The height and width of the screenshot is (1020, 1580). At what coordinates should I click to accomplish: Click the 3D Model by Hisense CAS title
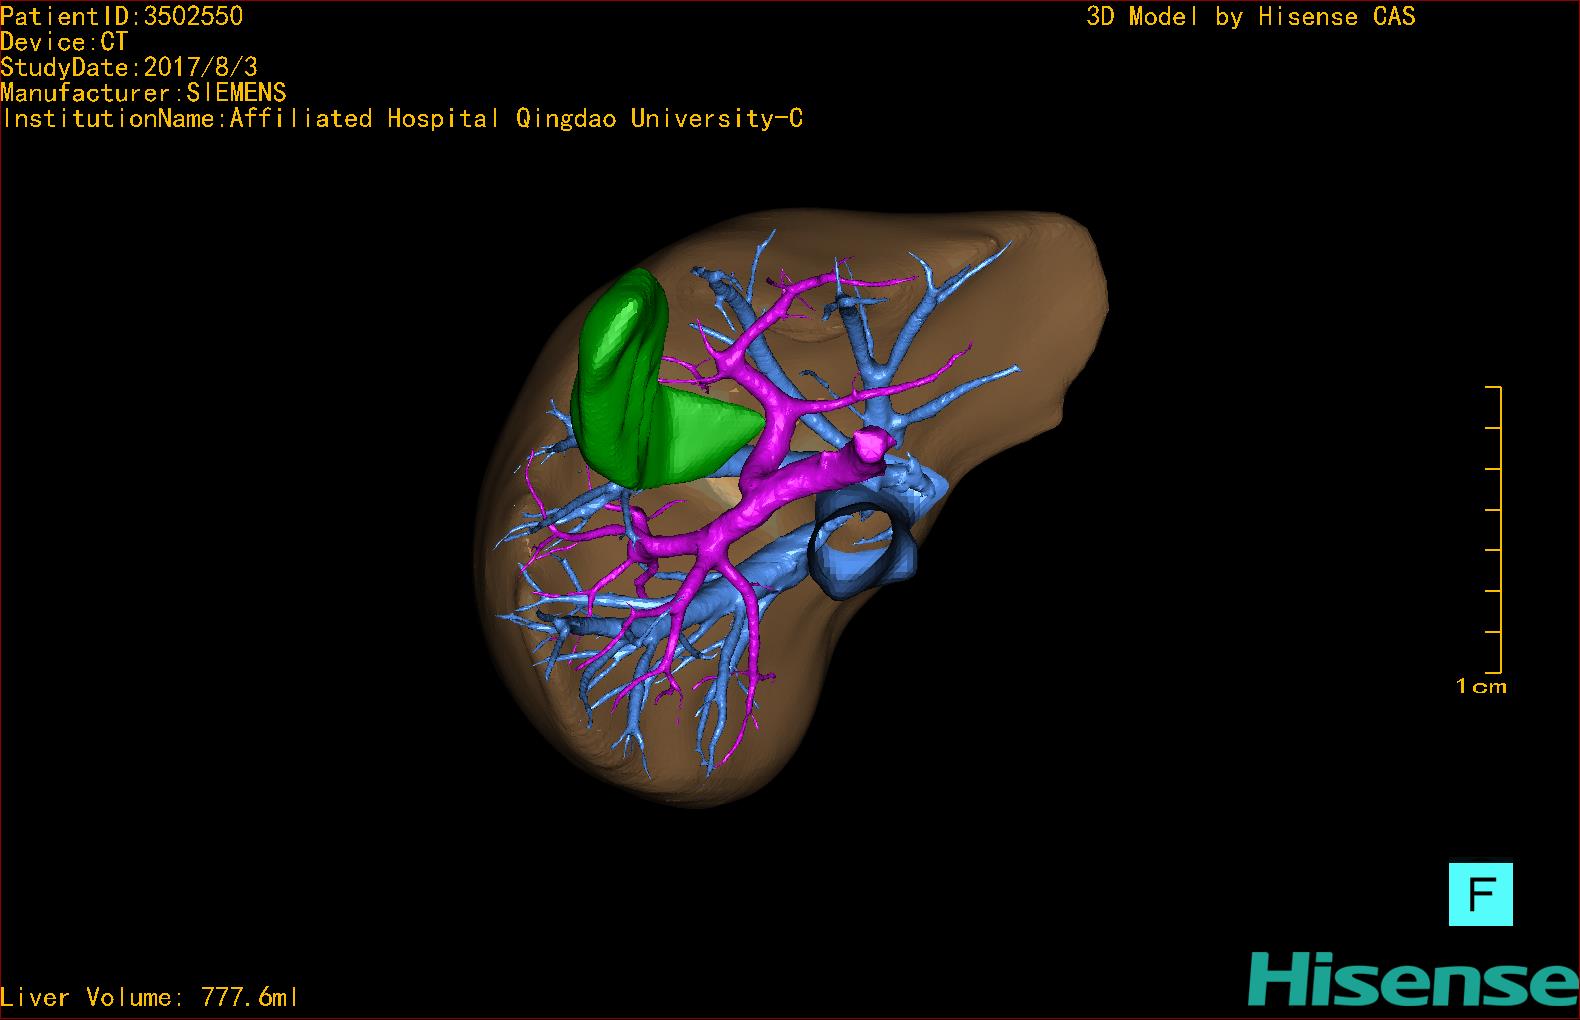tap(1250, 17)
